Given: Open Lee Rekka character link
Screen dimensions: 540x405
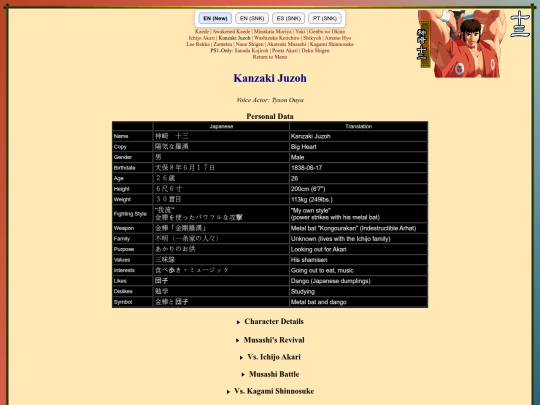Looking at the screenshot, I should click(x=198, y=44).
